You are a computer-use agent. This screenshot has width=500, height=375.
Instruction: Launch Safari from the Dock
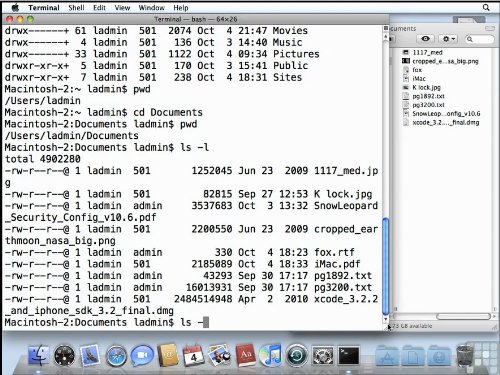pyautogui.click(x=116, y=355)
